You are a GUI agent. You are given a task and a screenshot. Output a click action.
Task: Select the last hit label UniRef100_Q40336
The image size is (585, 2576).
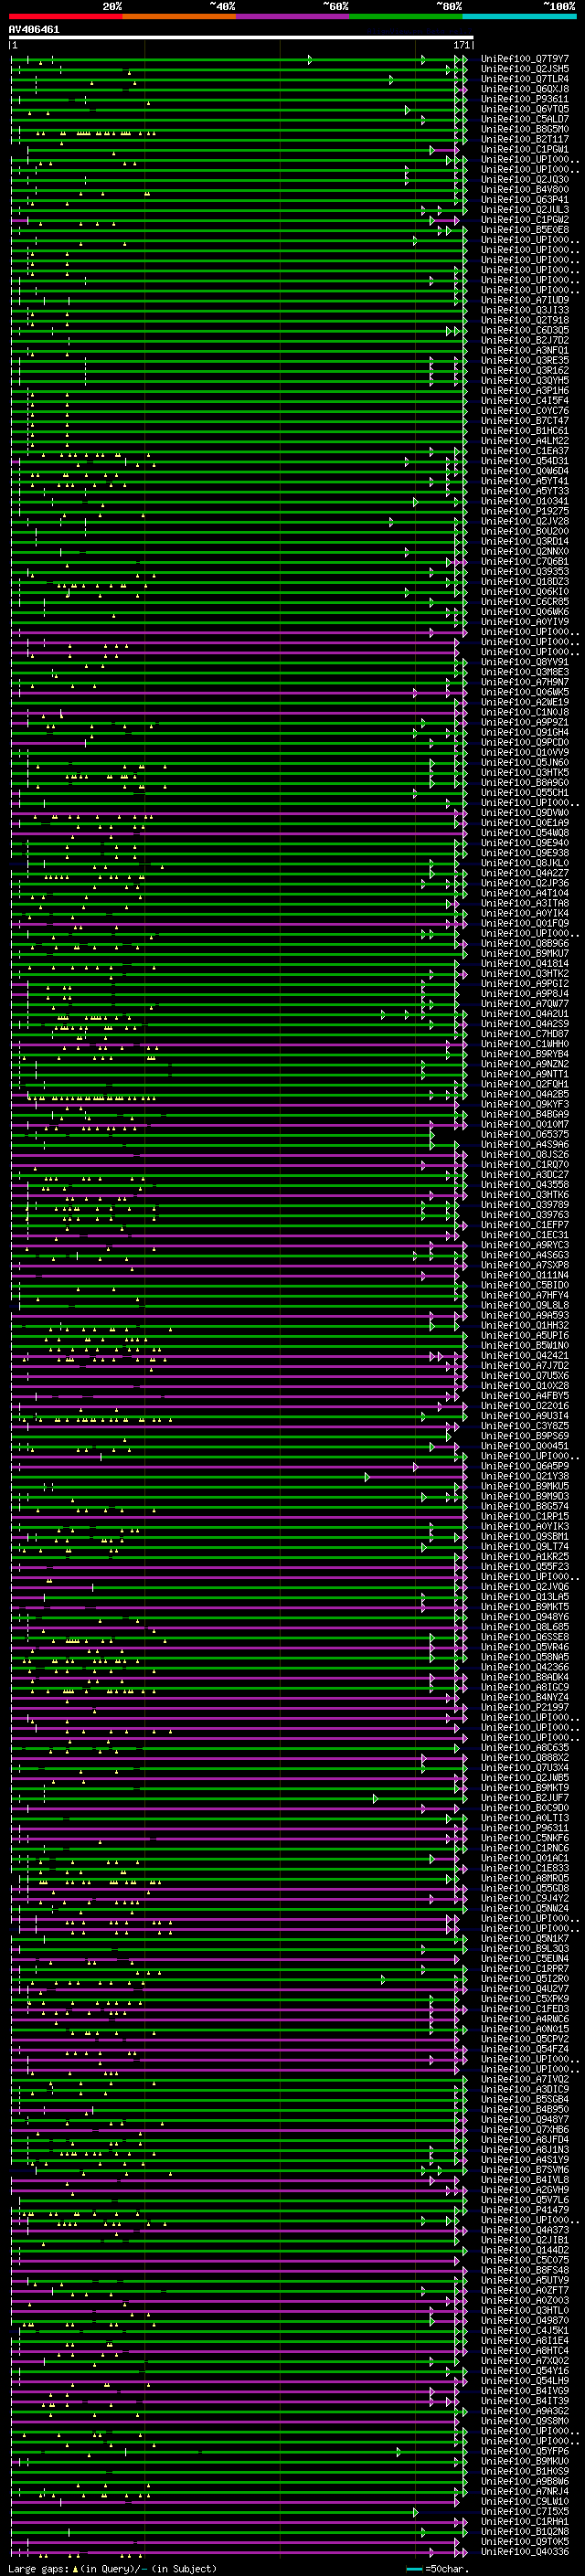tap(525, 2553)
